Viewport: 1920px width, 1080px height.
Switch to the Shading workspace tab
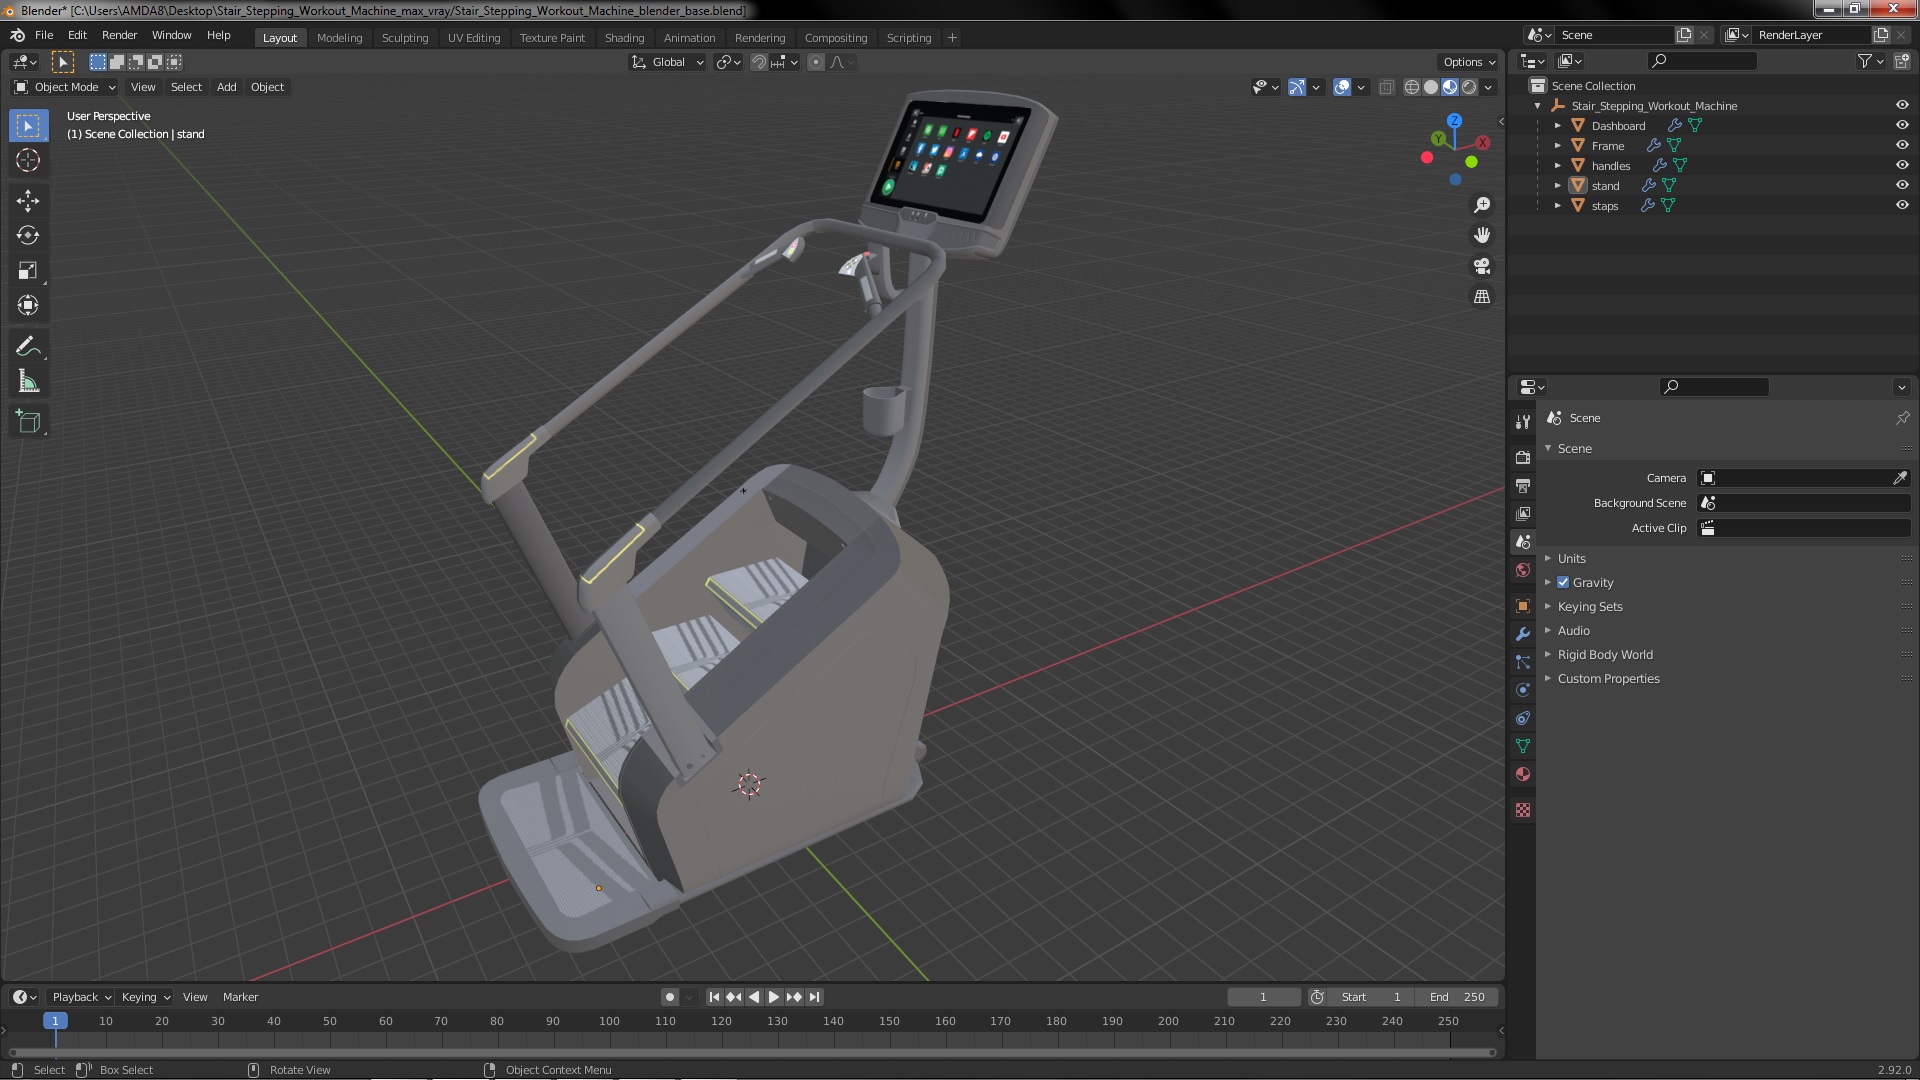point(624,38)
